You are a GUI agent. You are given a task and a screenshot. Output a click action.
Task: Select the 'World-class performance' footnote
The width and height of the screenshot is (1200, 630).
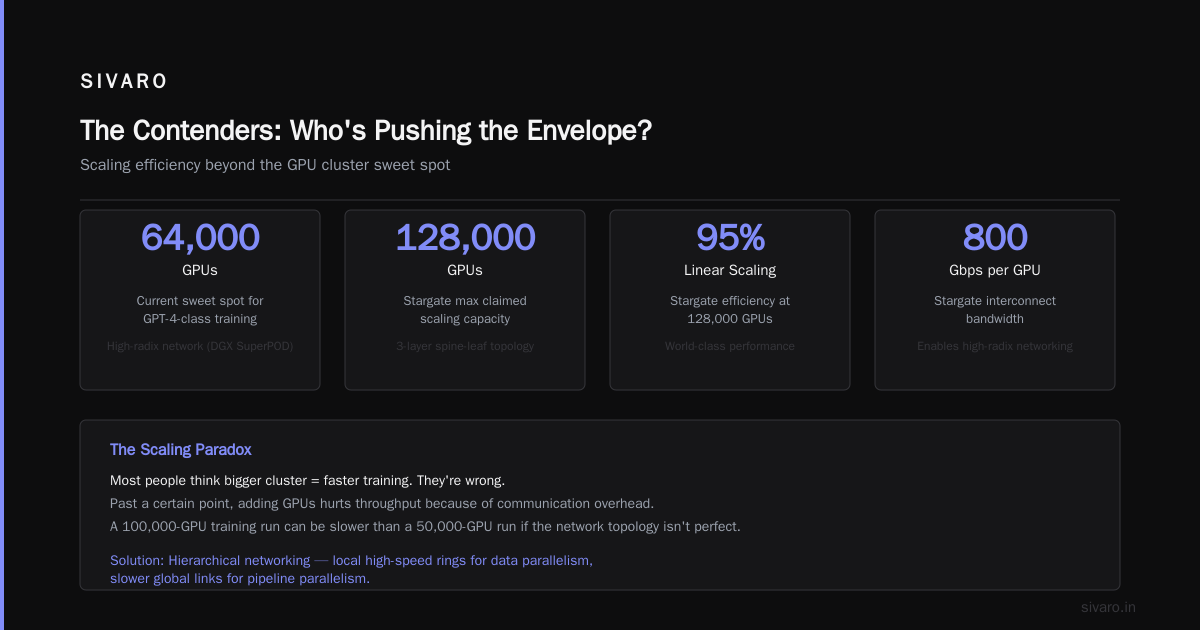click(730, 346)
